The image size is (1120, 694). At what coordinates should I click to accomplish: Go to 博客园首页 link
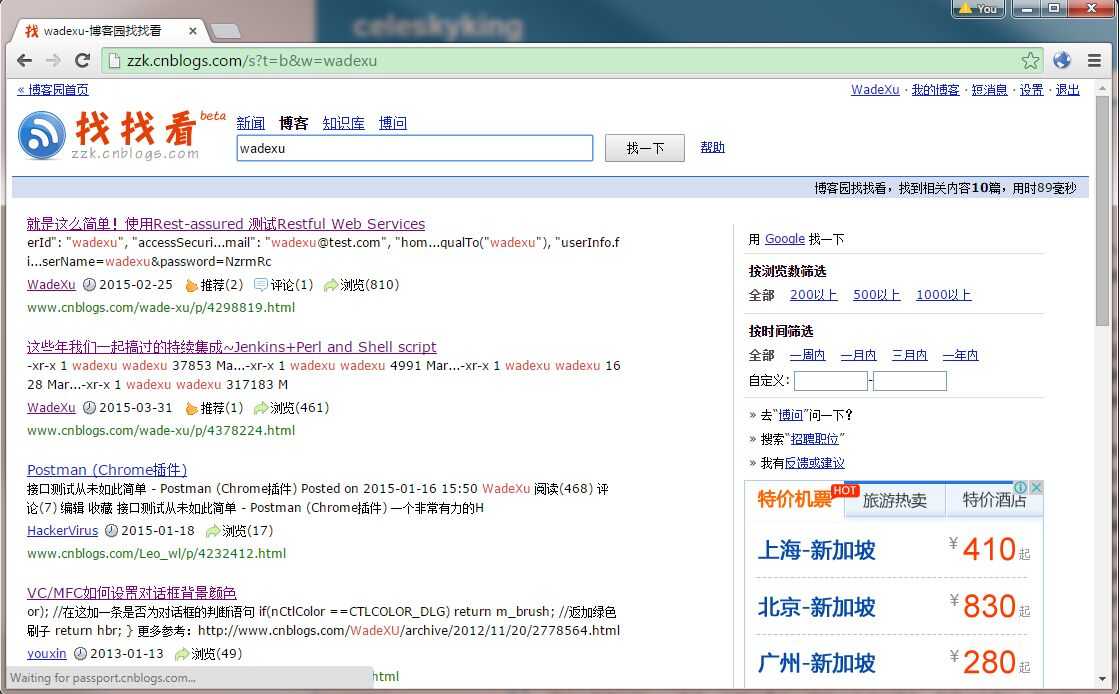53,89
